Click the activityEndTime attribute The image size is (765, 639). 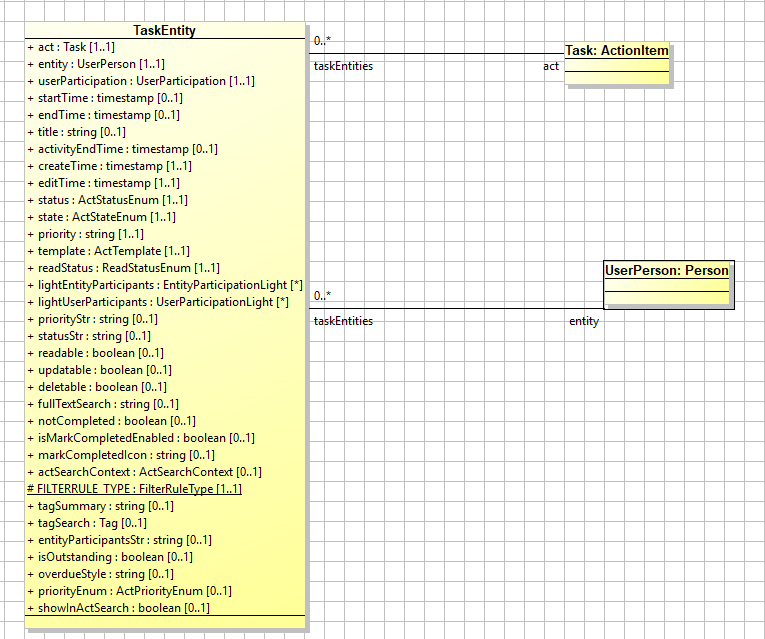coord(122,149)
